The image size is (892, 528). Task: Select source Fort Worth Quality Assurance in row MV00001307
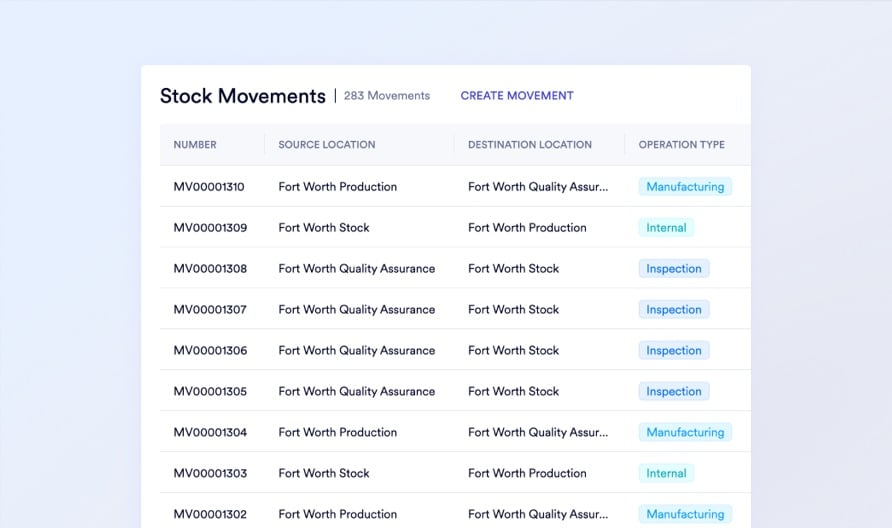click(x=357, y=310)
